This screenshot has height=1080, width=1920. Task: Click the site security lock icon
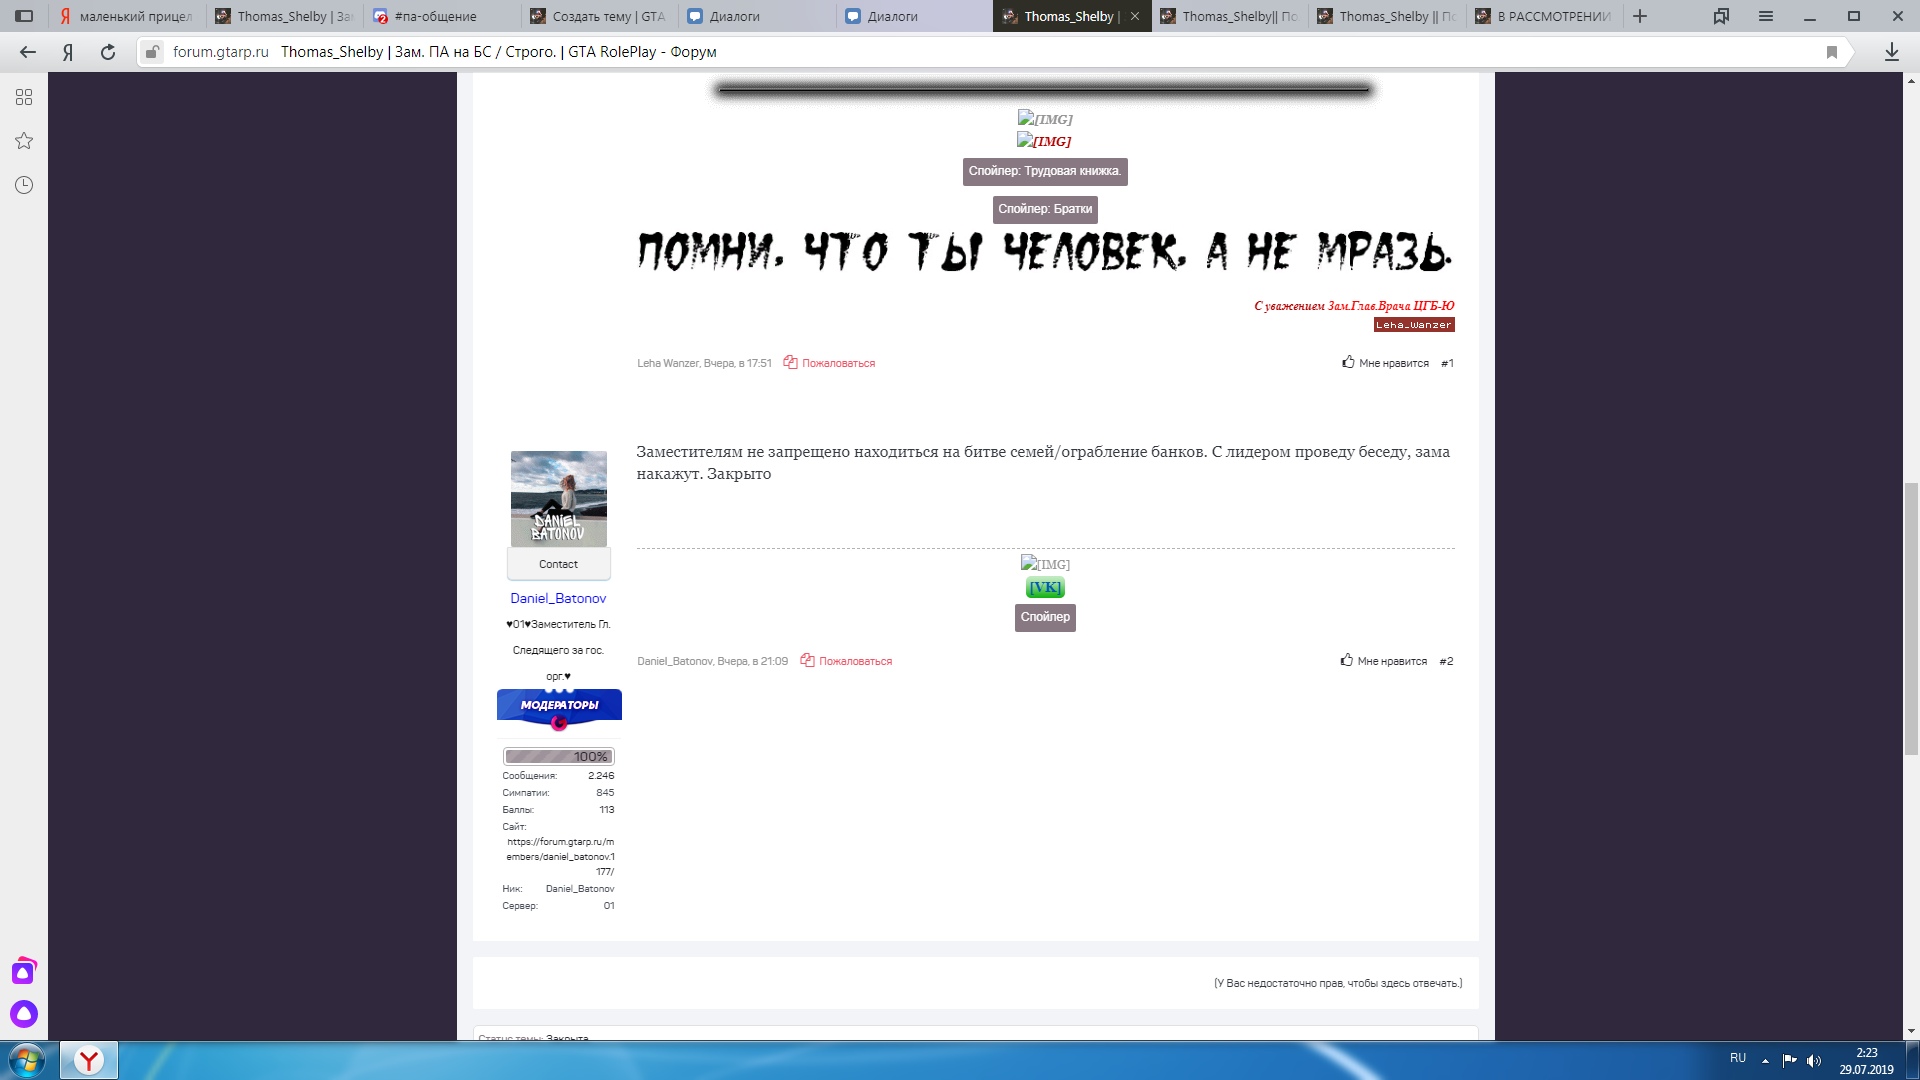point(151,52)
